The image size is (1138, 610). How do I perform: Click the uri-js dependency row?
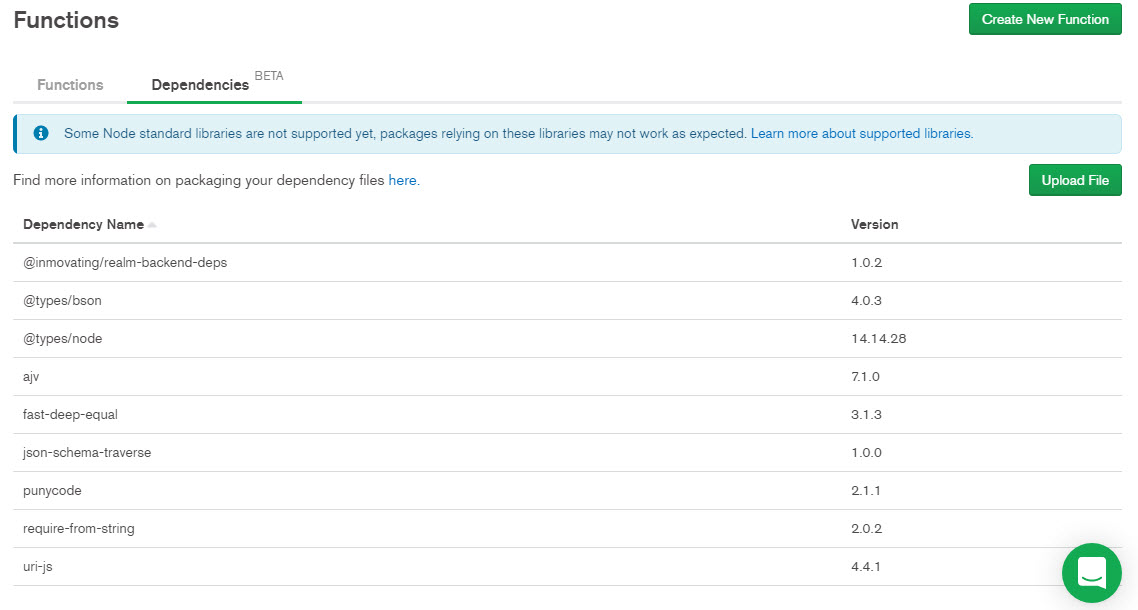[x=39, y=567]
